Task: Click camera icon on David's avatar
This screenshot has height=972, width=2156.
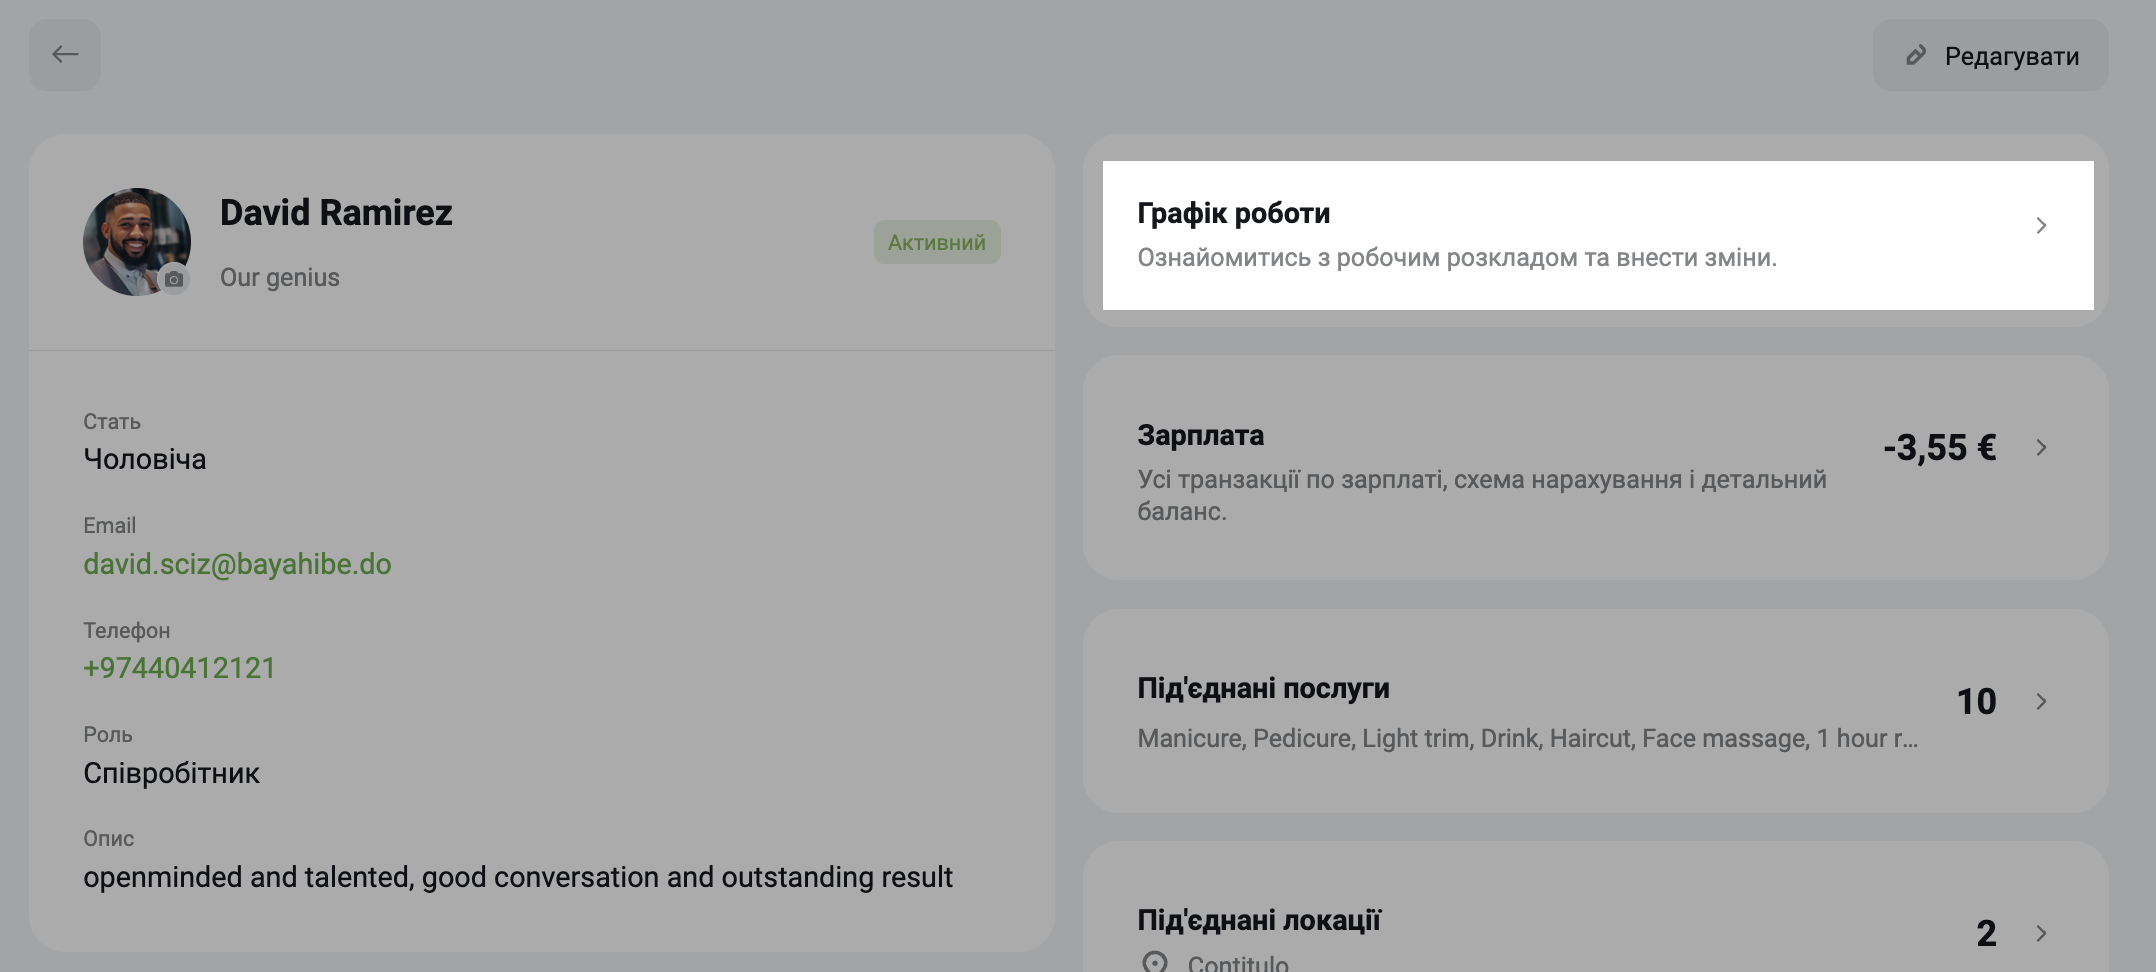Action: tap(174, 279)
